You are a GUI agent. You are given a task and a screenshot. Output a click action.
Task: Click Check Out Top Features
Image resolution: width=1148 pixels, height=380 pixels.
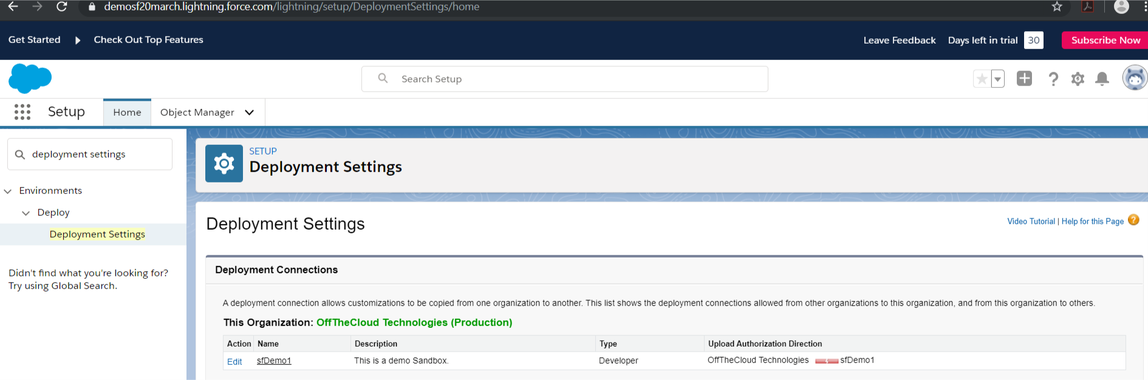click(149, 40)
